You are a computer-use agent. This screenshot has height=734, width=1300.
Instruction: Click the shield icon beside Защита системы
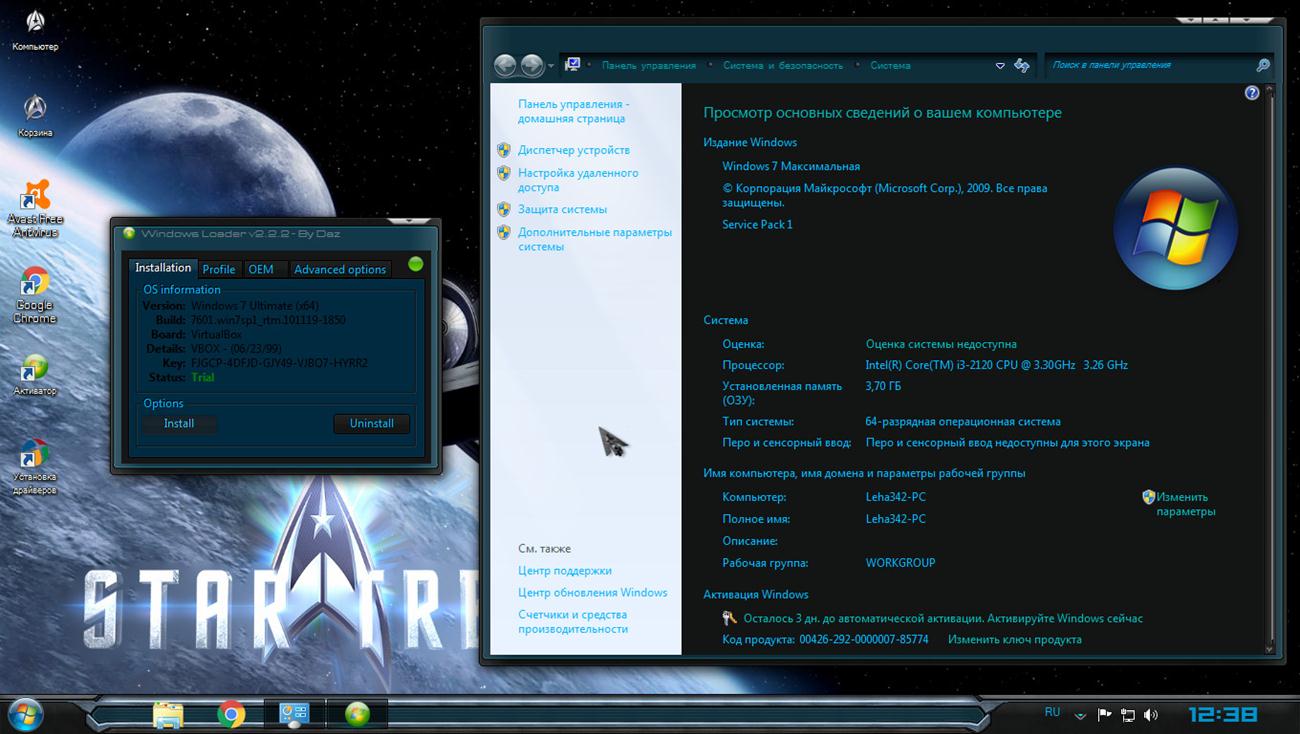point(504,209)
